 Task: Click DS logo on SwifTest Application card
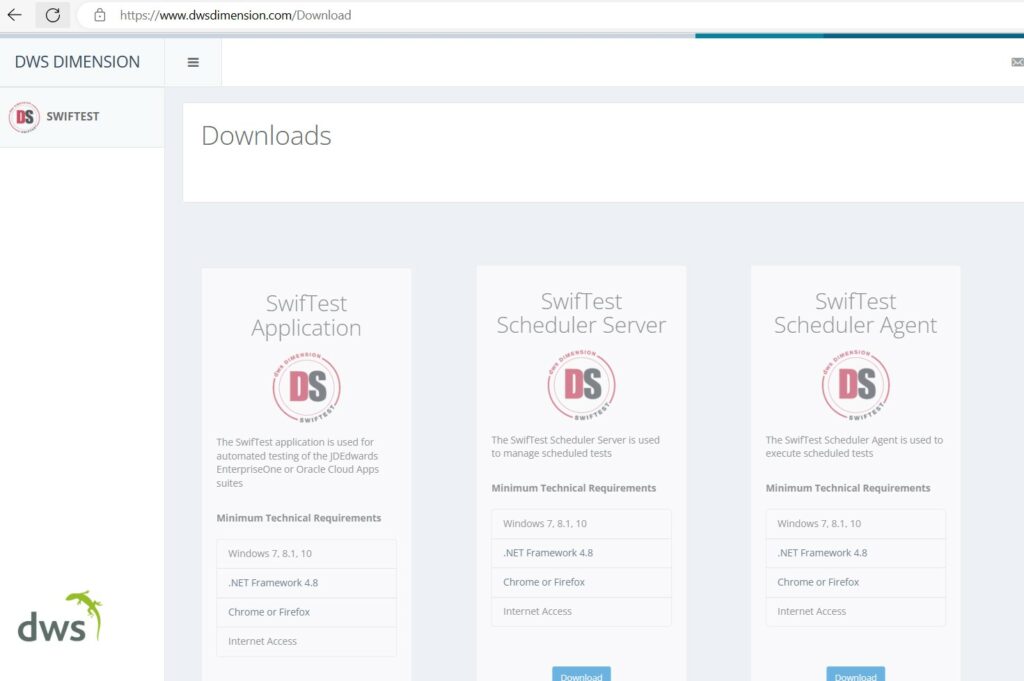coord(306,387)
